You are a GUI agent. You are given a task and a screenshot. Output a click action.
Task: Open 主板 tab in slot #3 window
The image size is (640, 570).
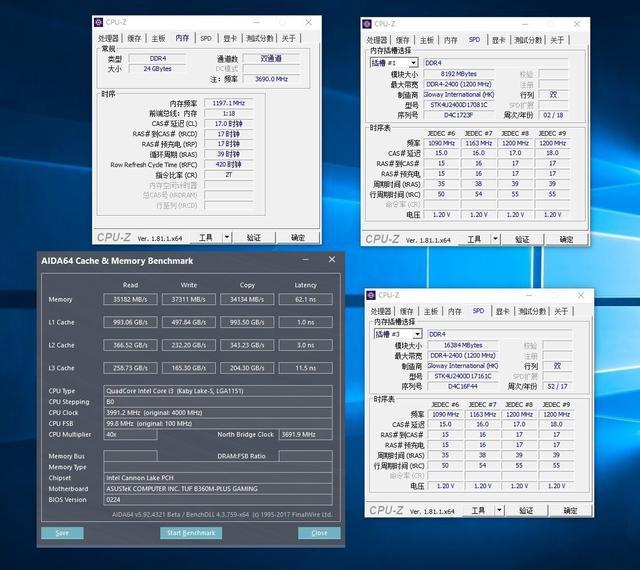pos(430,311)
